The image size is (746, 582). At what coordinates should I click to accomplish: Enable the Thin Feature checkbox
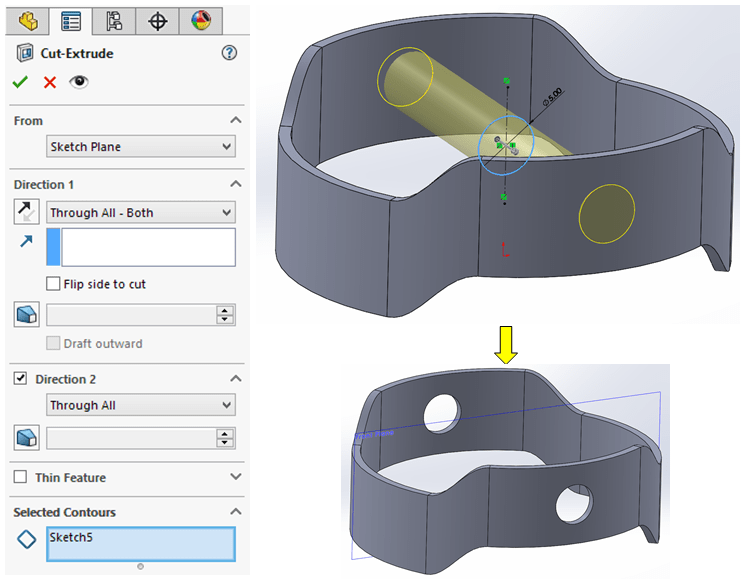pyautogui.click(x=20, y=478)
